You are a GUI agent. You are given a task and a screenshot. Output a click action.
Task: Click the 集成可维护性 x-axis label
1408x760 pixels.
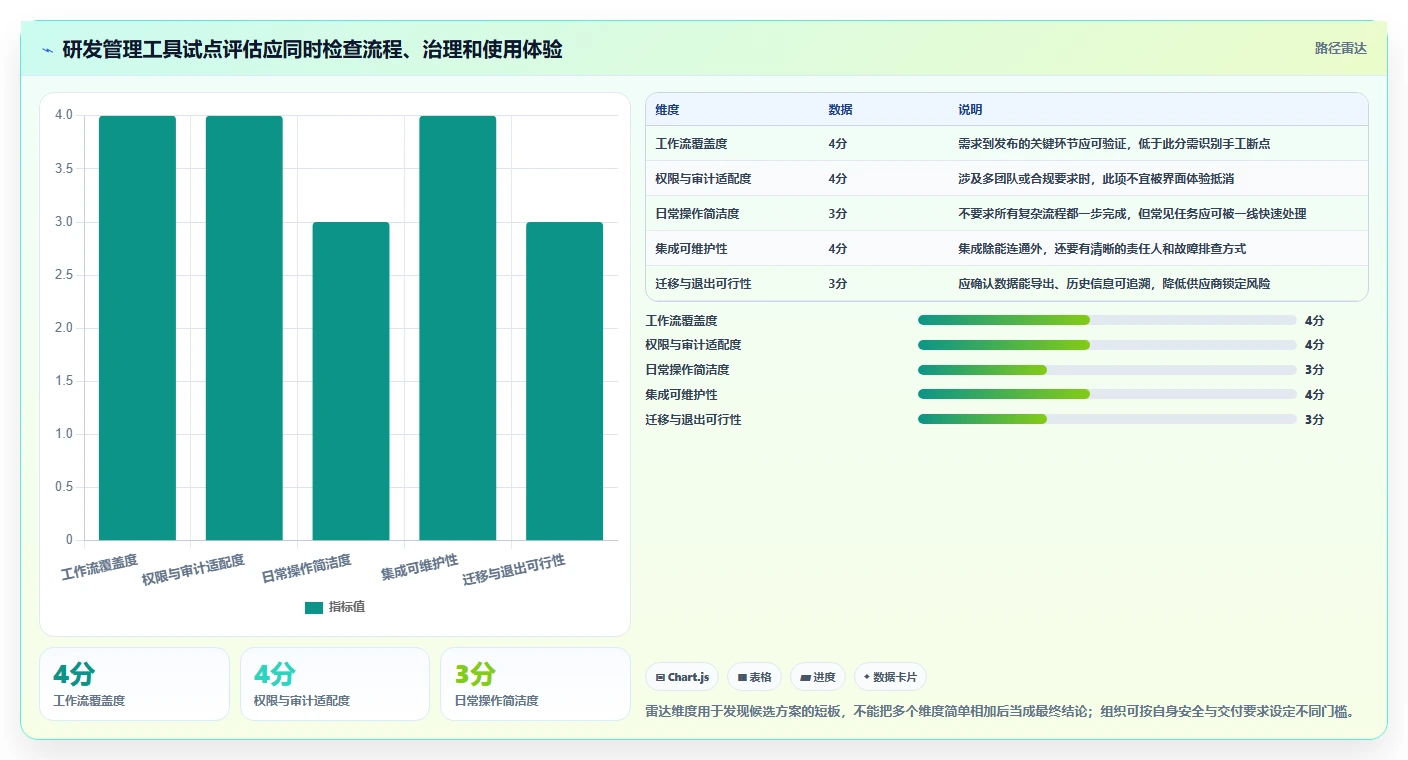[x=420, y=567]
